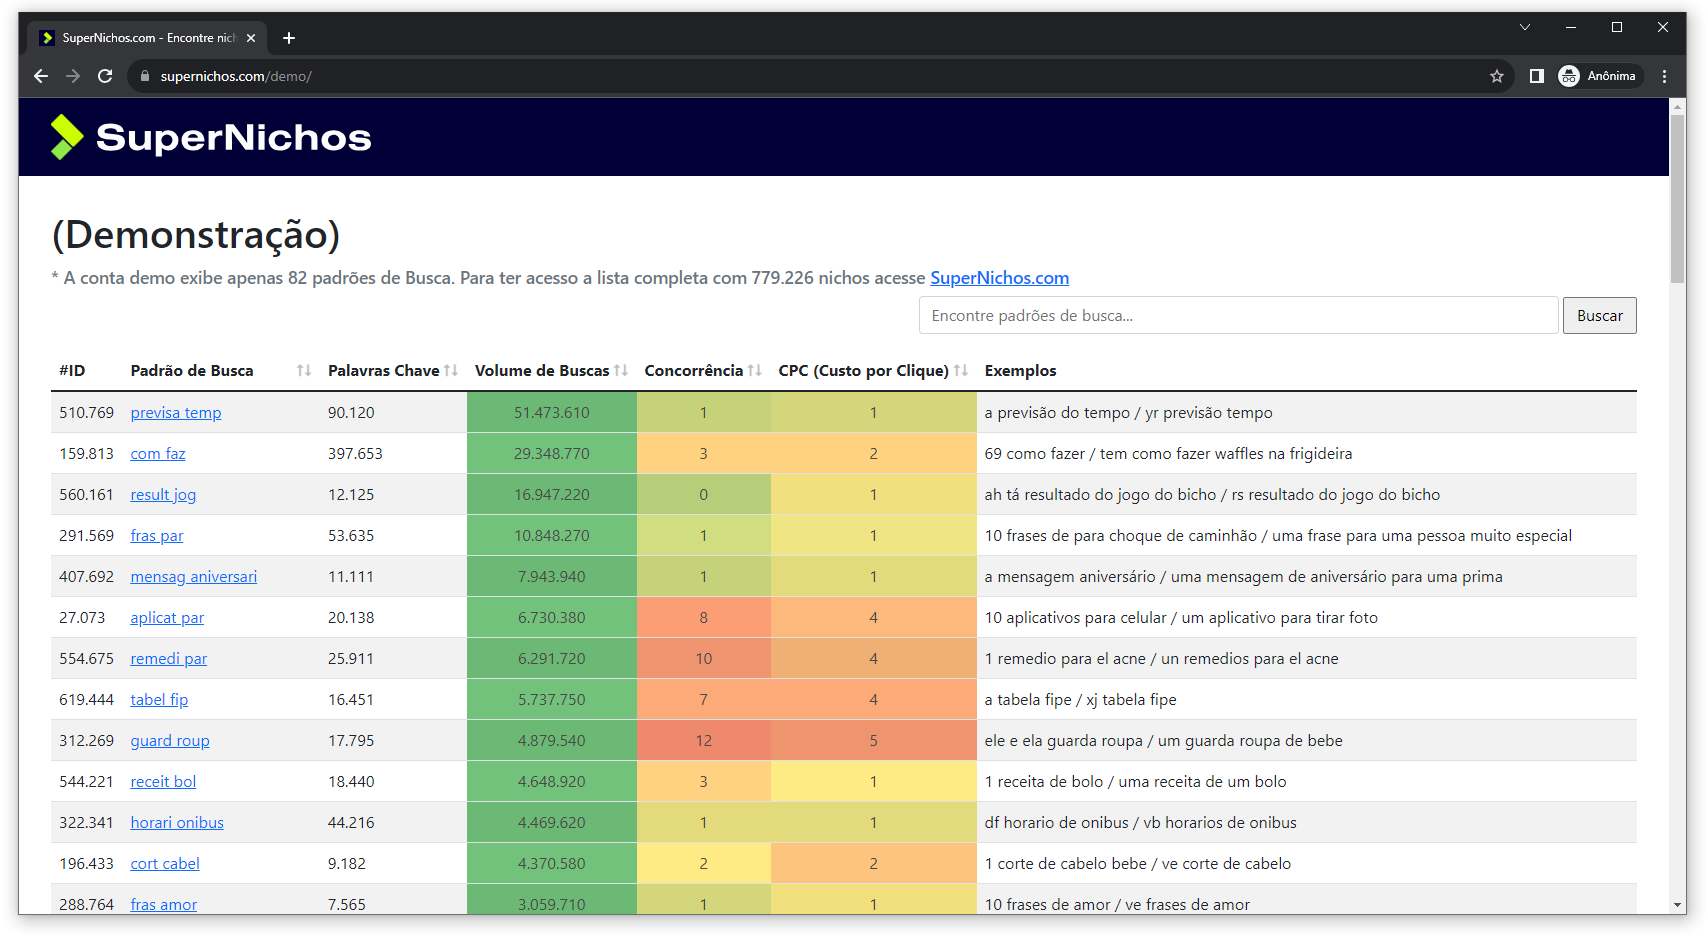This screenshot has height=936, width=1705.
Task: Click the volume cell 4.370.580
Action: tap(552, 864)
